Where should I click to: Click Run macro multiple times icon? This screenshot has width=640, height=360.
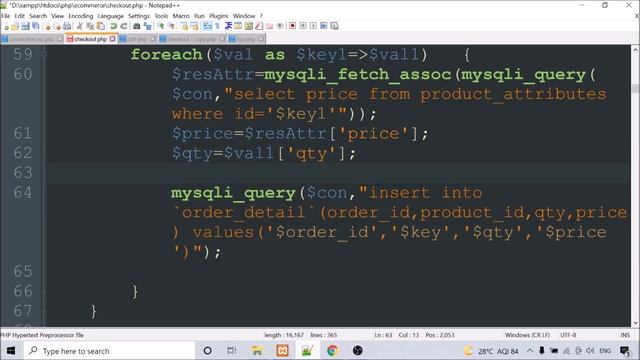click(x=324, y=26)
